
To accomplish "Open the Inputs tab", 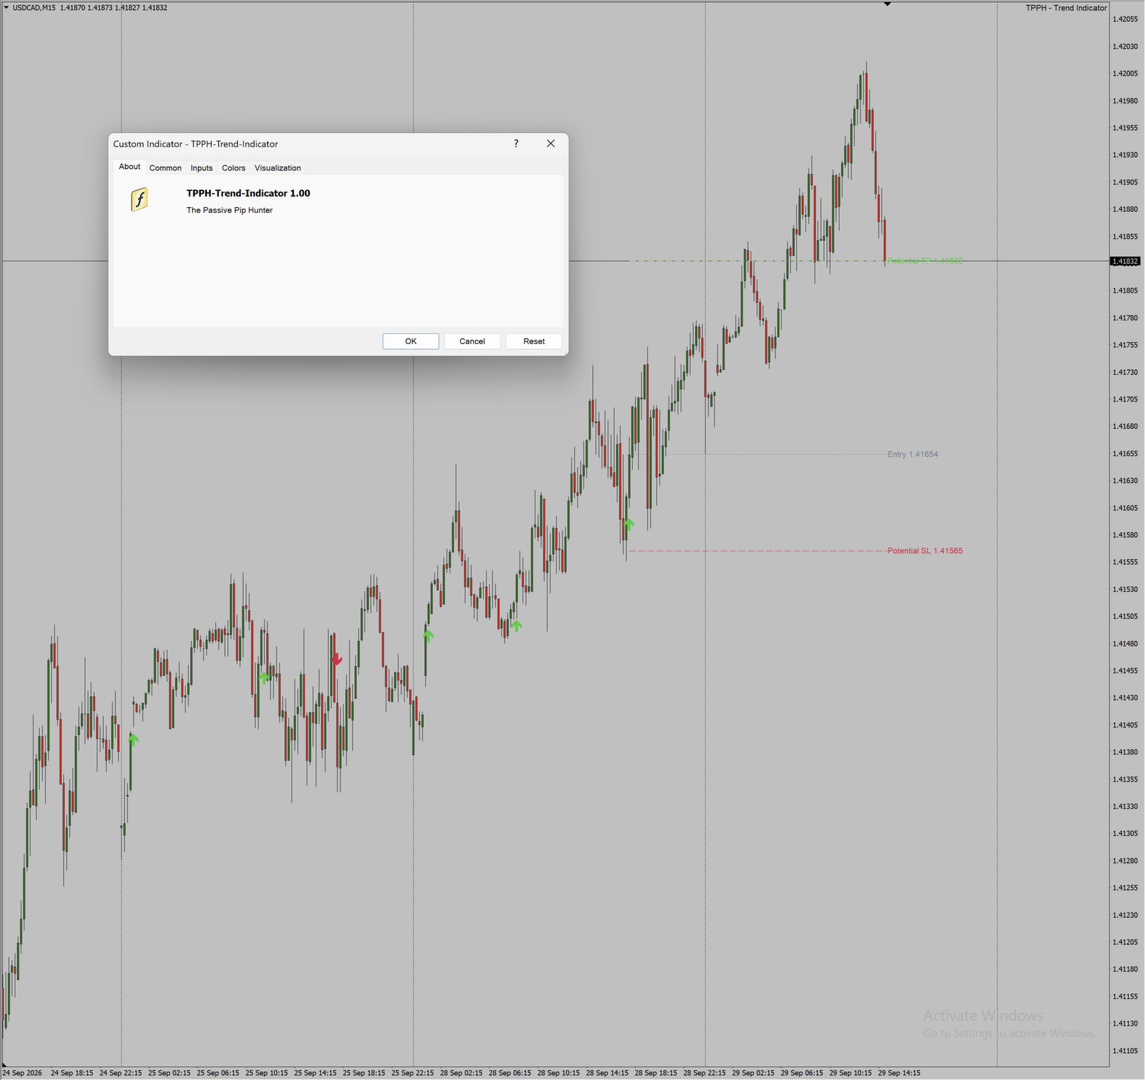I will point(202,168).
